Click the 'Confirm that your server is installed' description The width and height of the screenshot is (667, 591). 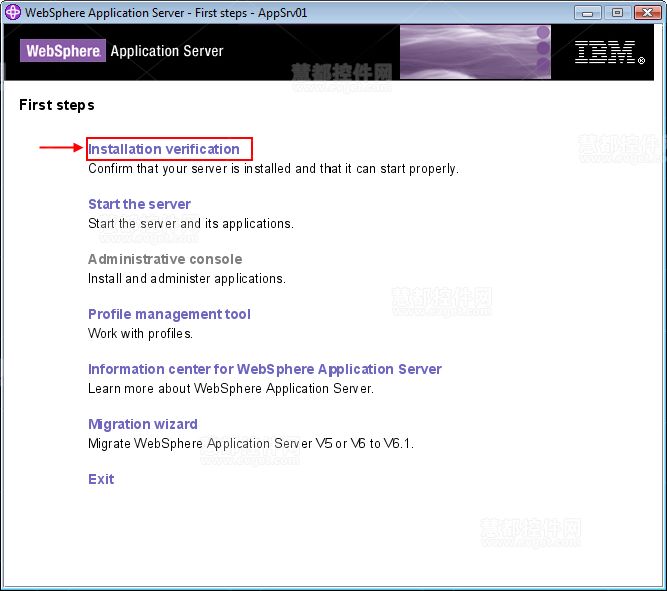(x=273, y=169)
